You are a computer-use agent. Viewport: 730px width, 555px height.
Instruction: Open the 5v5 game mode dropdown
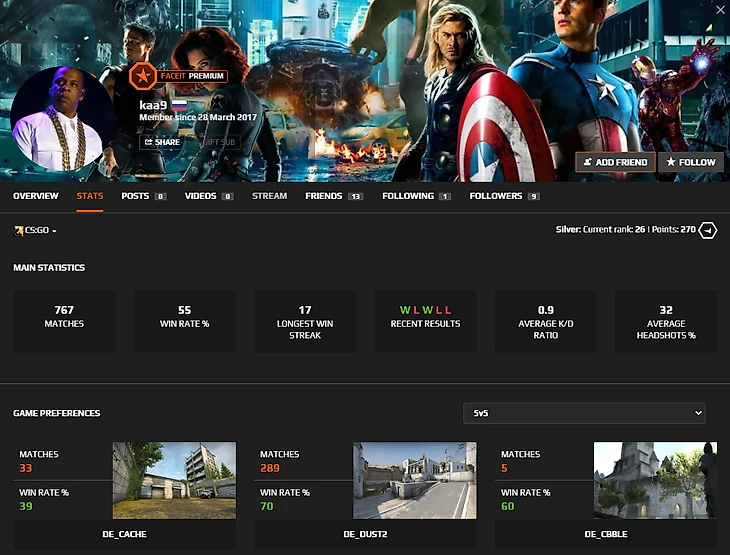[x=584, y=413]
